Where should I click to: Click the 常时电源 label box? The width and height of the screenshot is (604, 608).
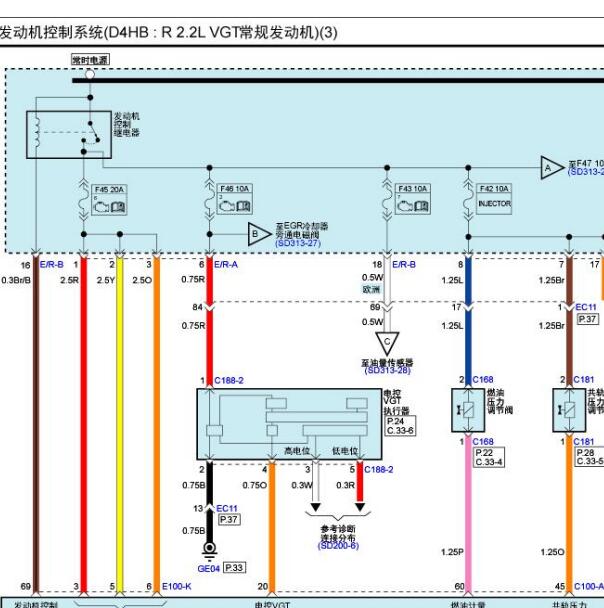91,60
